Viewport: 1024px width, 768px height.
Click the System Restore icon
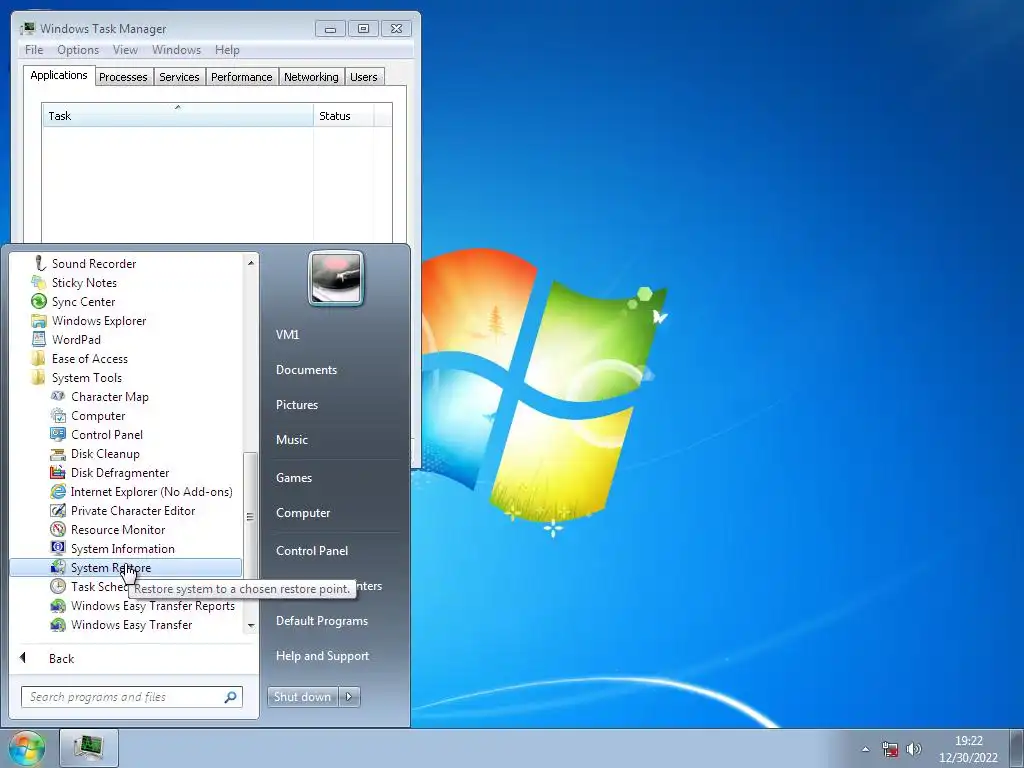[x=58, y=568]
